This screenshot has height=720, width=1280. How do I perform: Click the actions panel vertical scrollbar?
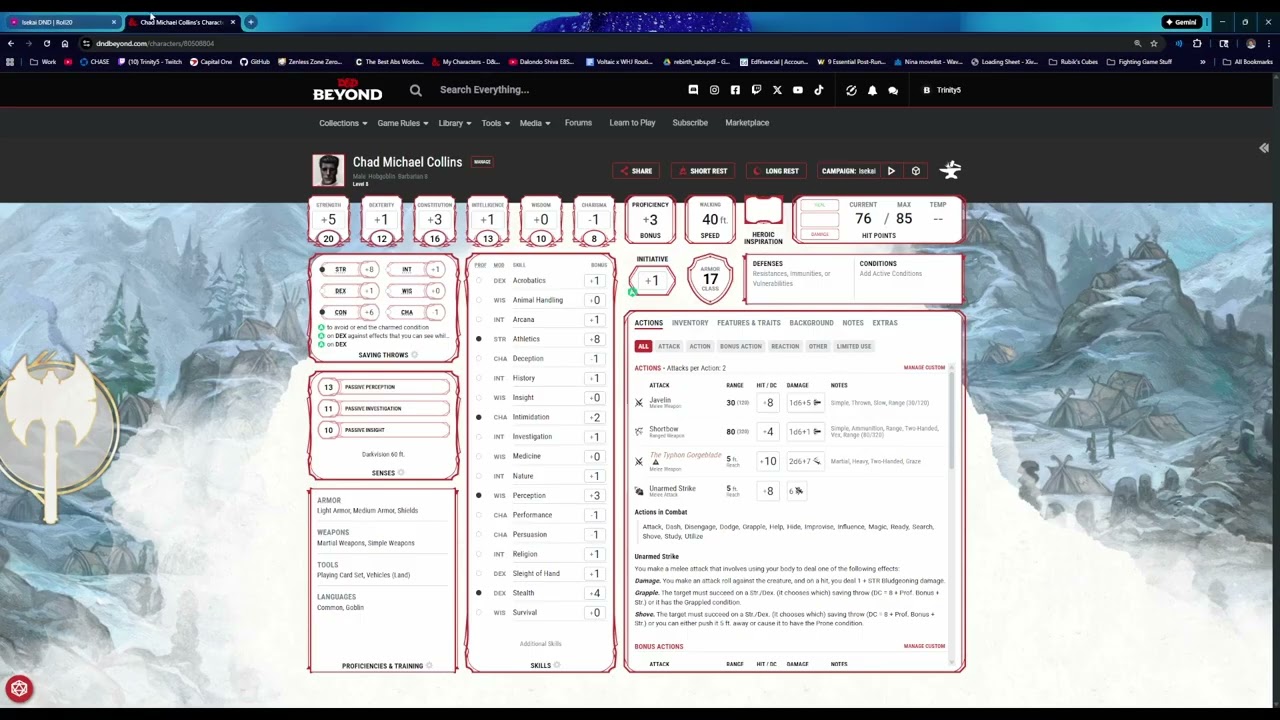click(951, 420)
